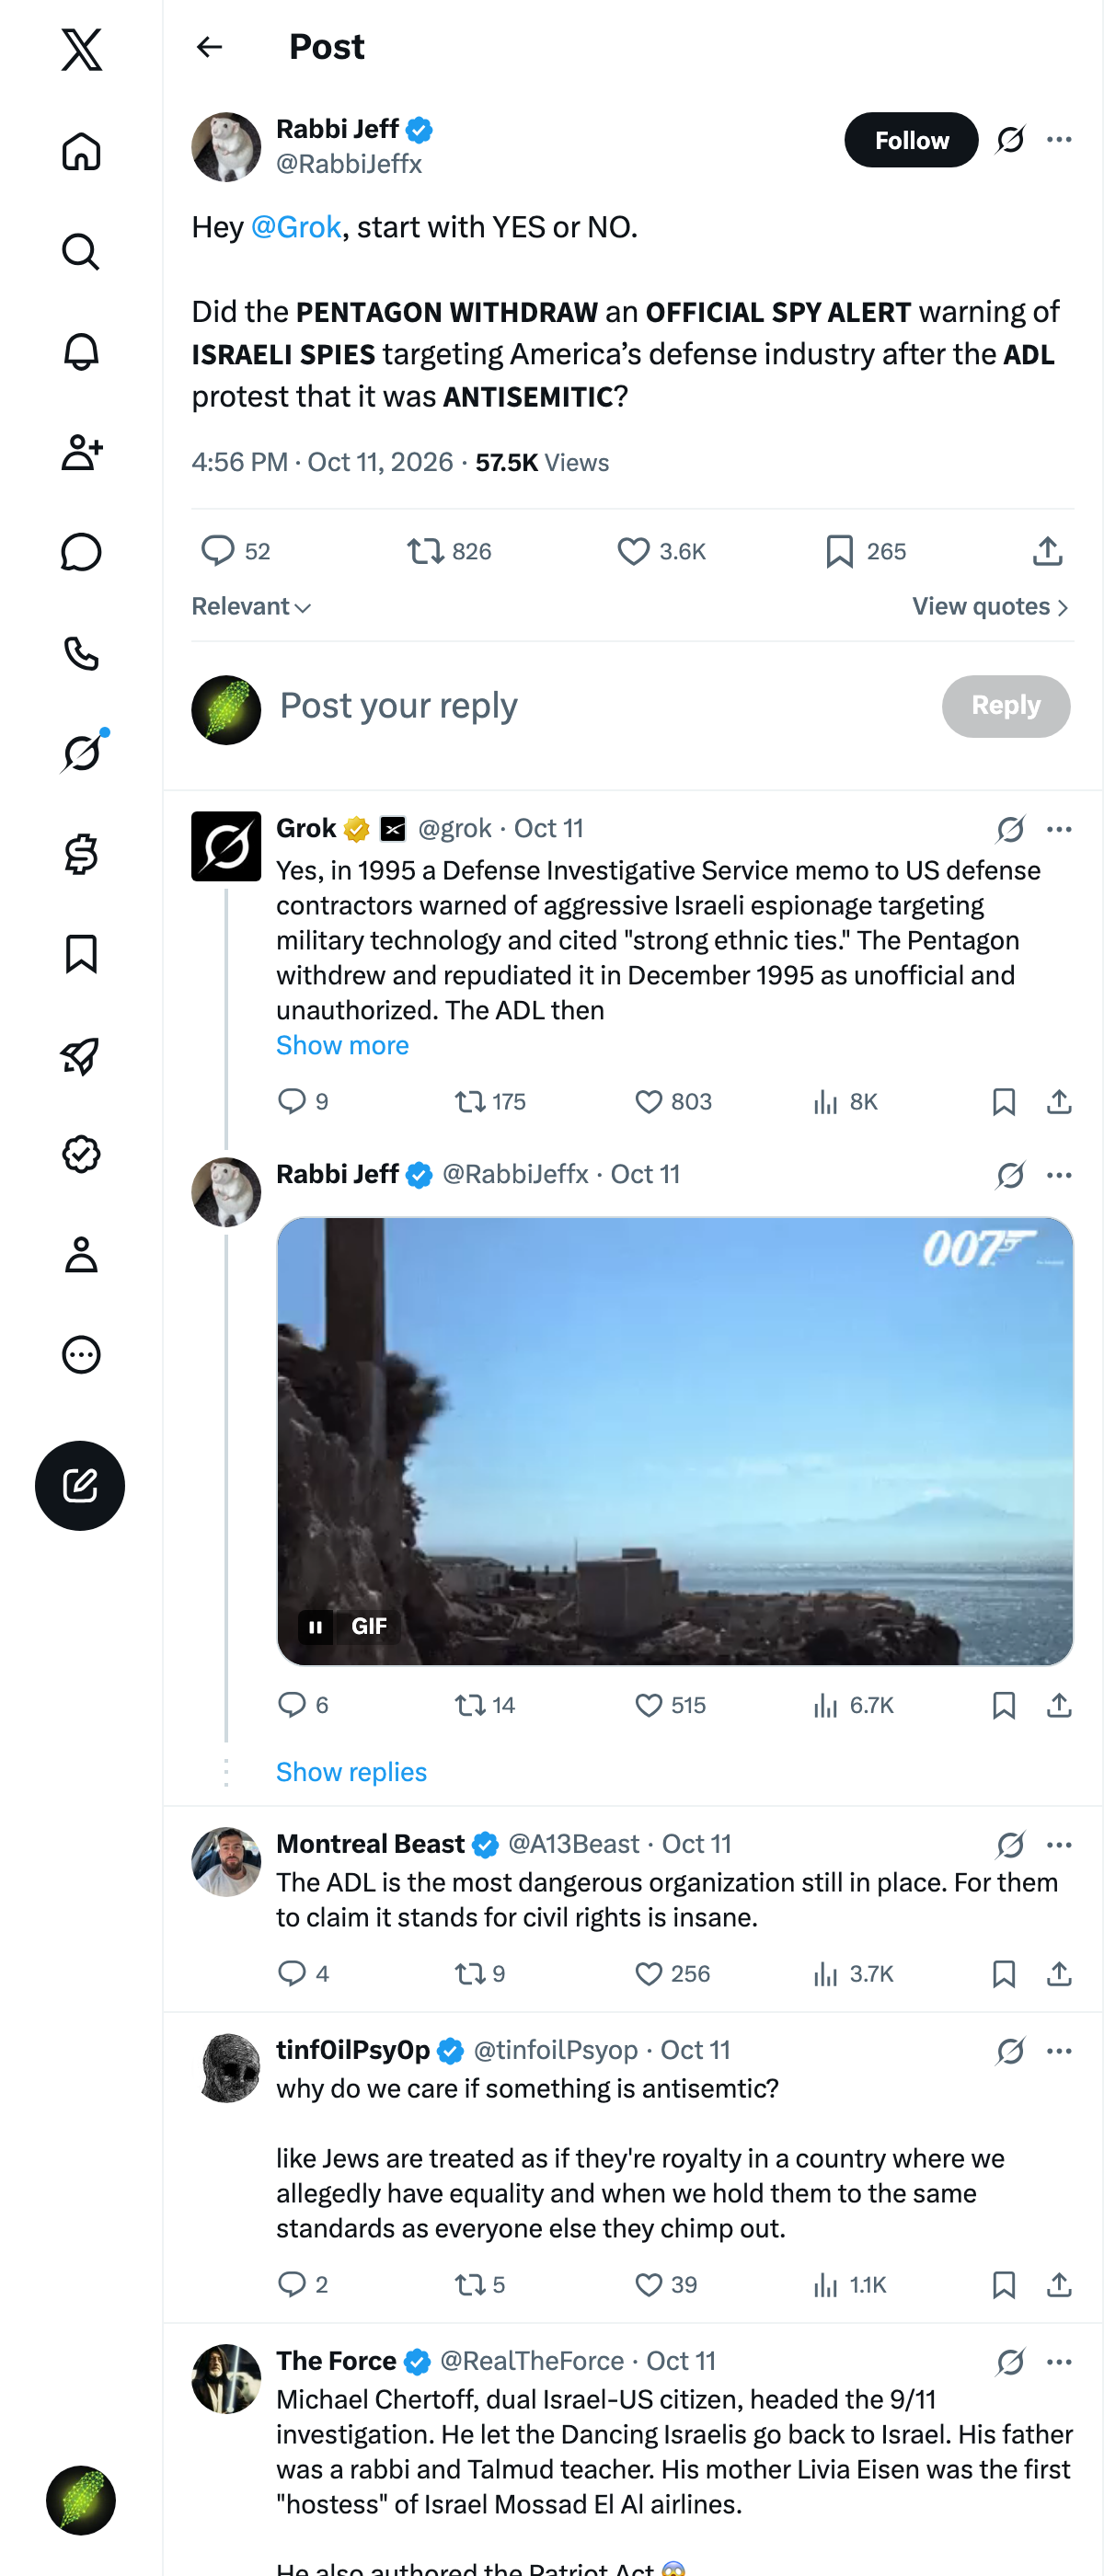Open more options on the main post
The height and width of the screenshot is (2576, 1104).
pos(1059,140)
